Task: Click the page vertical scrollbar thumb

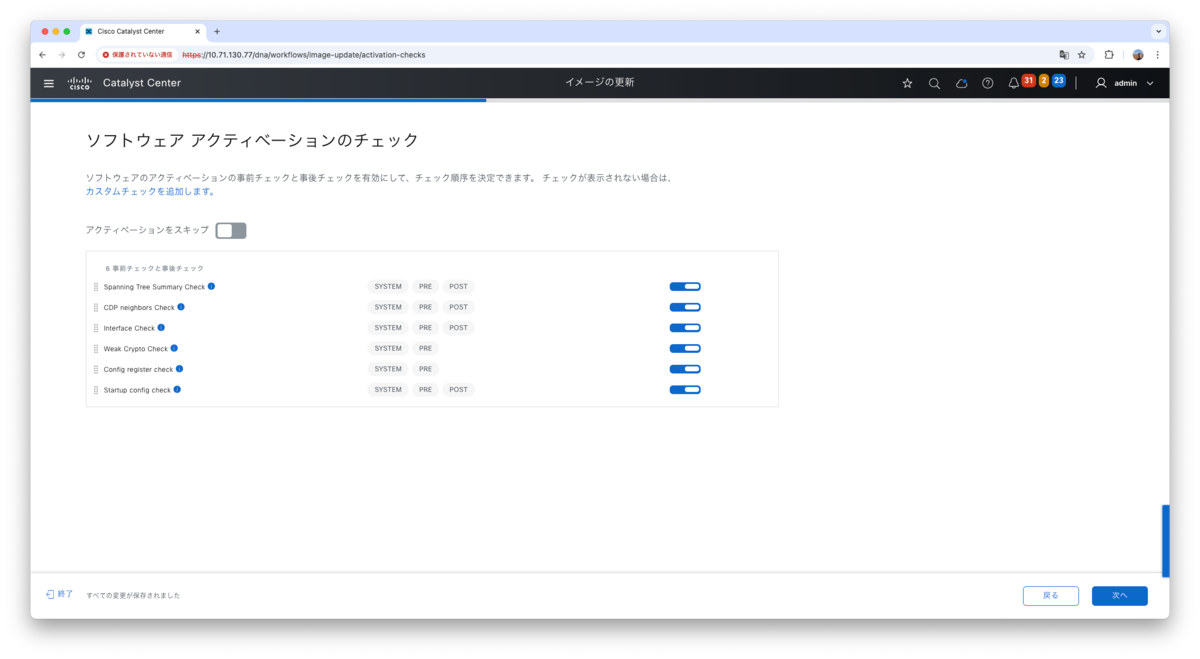Action: [x=1165, y=541]
